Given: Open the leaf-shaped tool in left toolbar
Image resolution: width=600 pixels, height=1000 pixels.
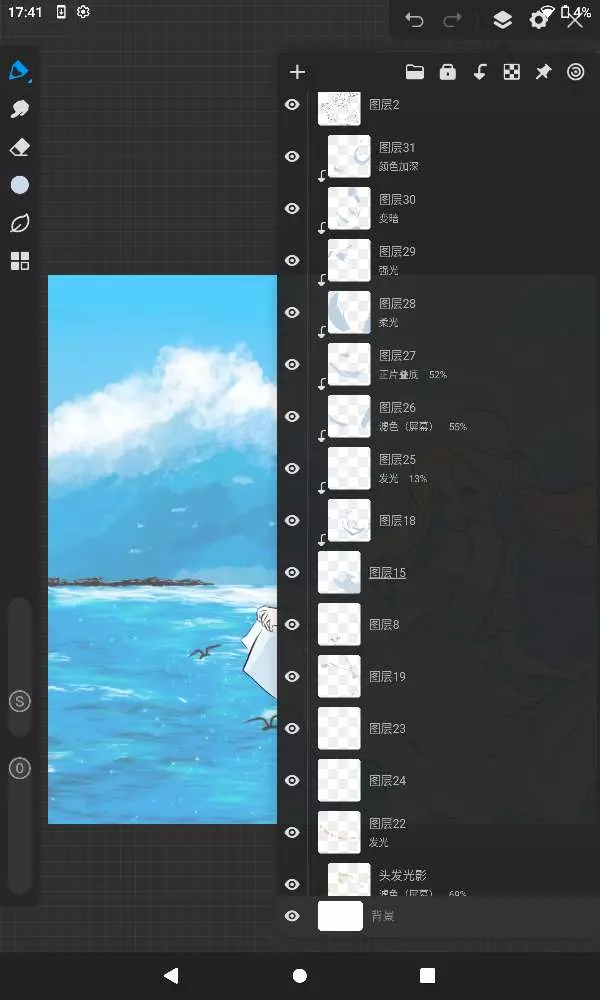Looking at the screenshot, I should [x=20, y=223].
